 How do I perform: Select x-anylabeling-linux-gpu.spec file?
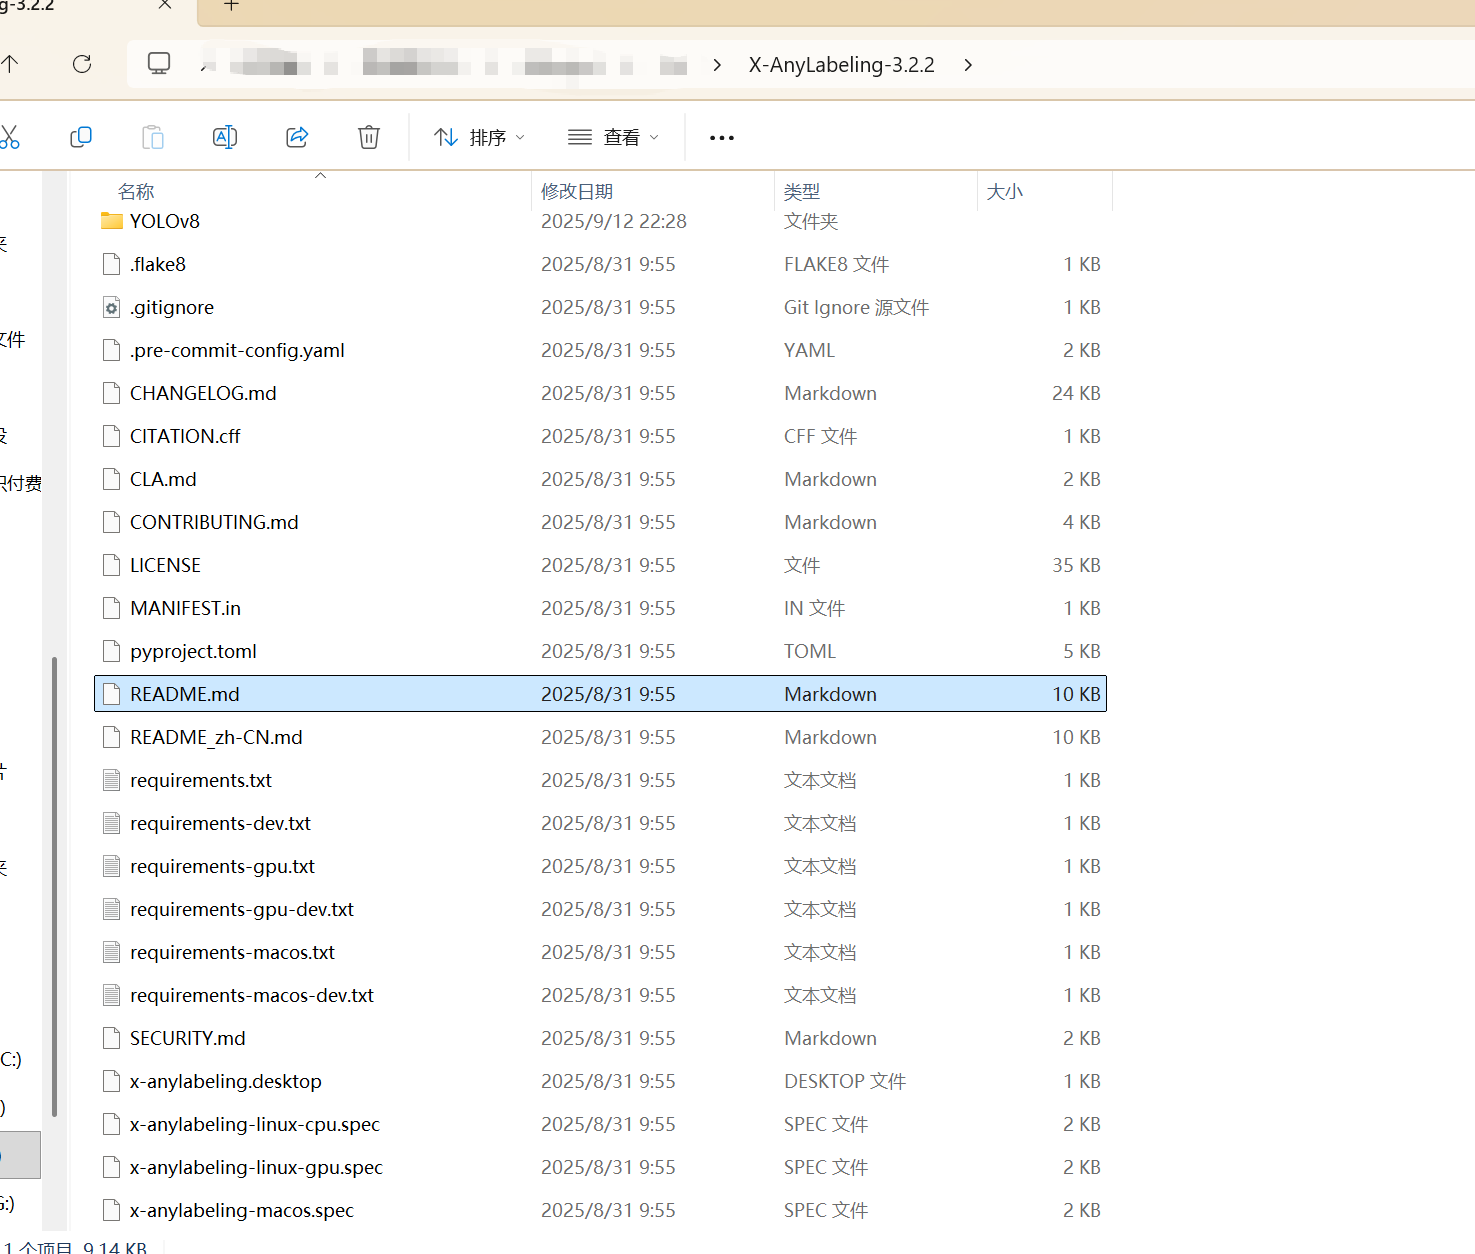(x=600, y=1167)
